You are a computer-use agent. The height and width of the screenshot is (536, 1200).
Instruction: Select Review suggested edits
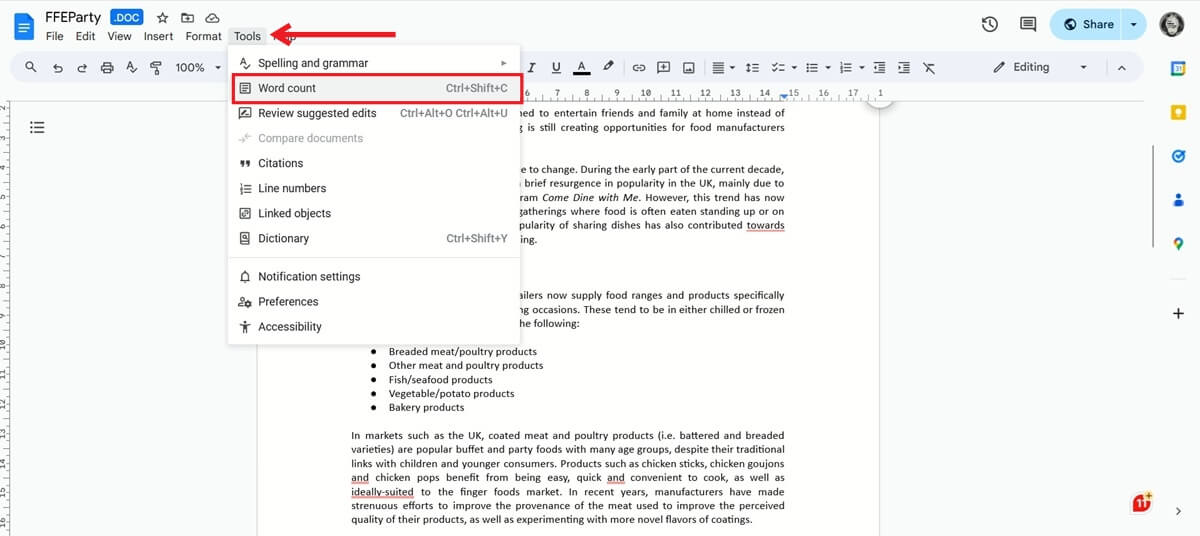click(374, 113)
